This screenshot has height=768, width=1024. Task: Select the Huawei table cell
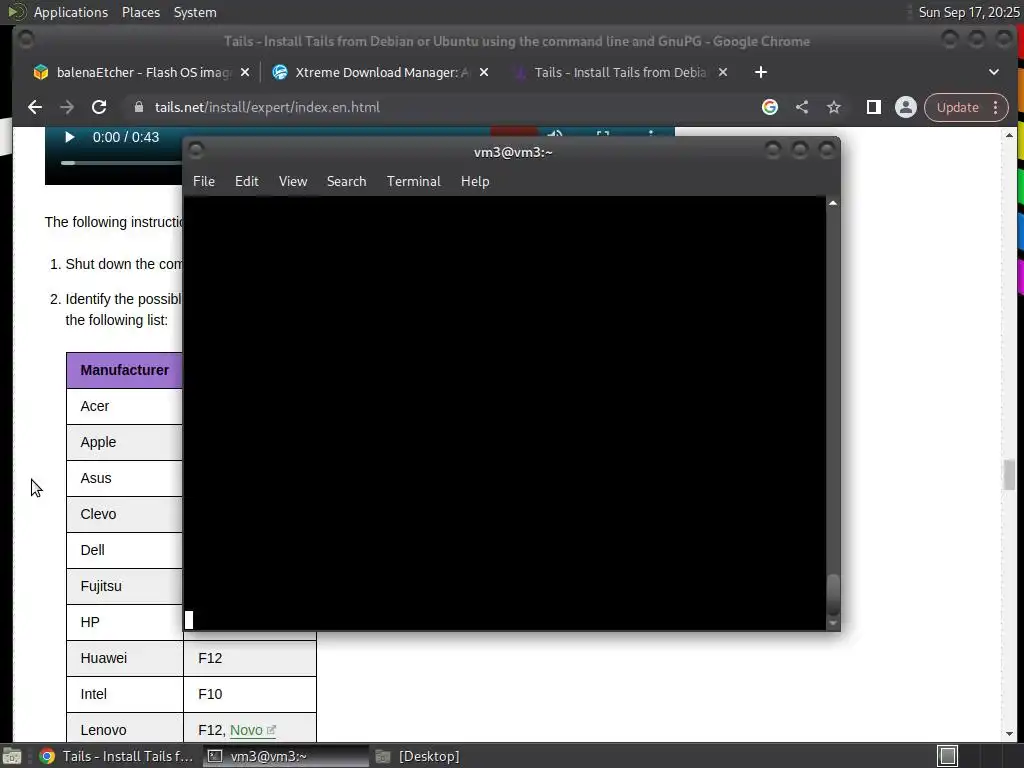coord(125,658)
